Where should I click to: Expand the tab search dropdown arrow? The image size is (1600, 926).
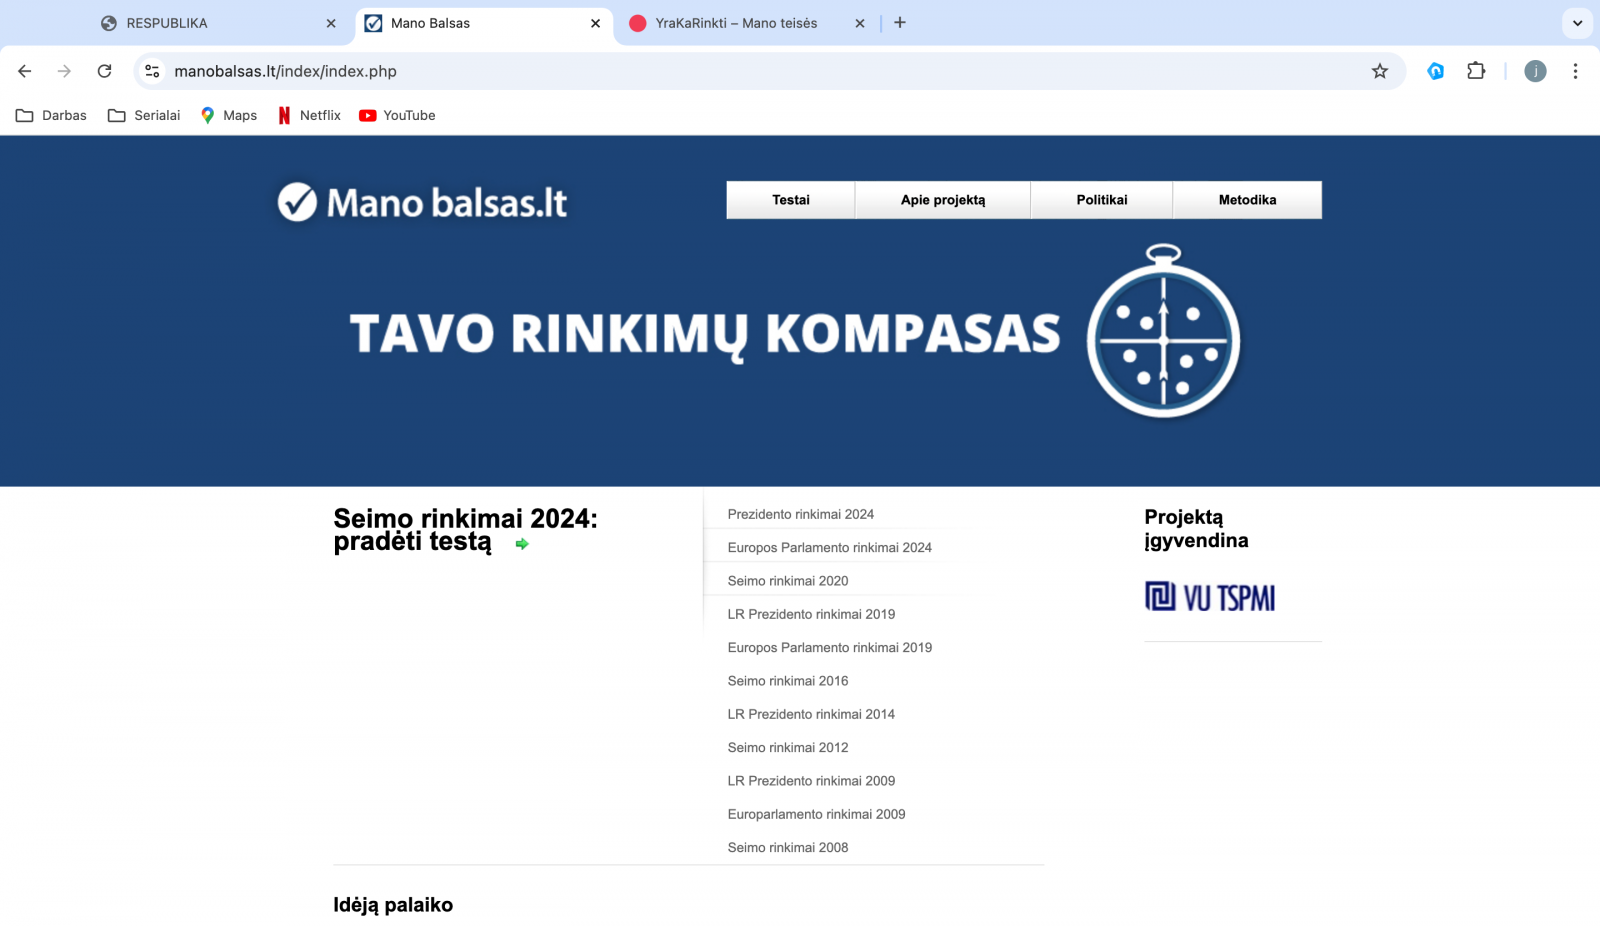pos(1577,23)
